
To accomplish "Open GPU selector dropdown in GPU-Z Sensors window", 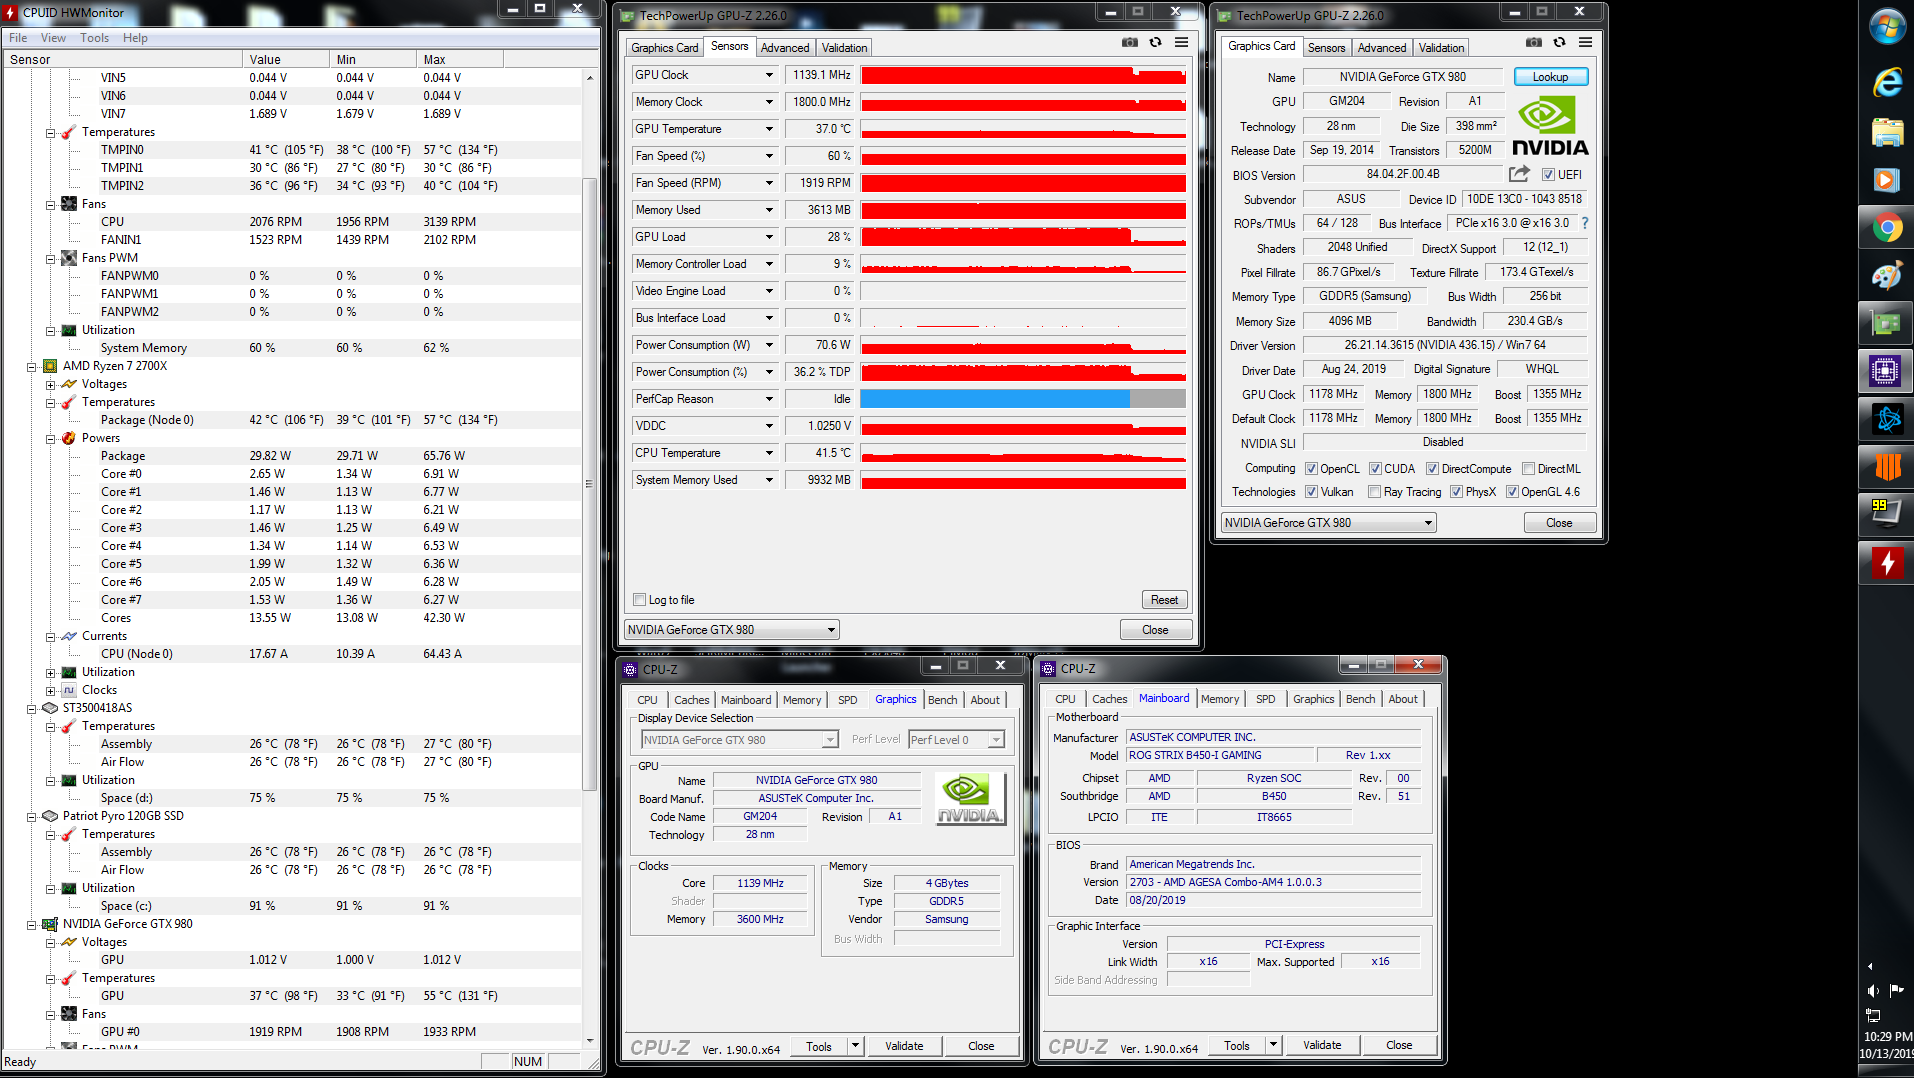I will point(731,630).
